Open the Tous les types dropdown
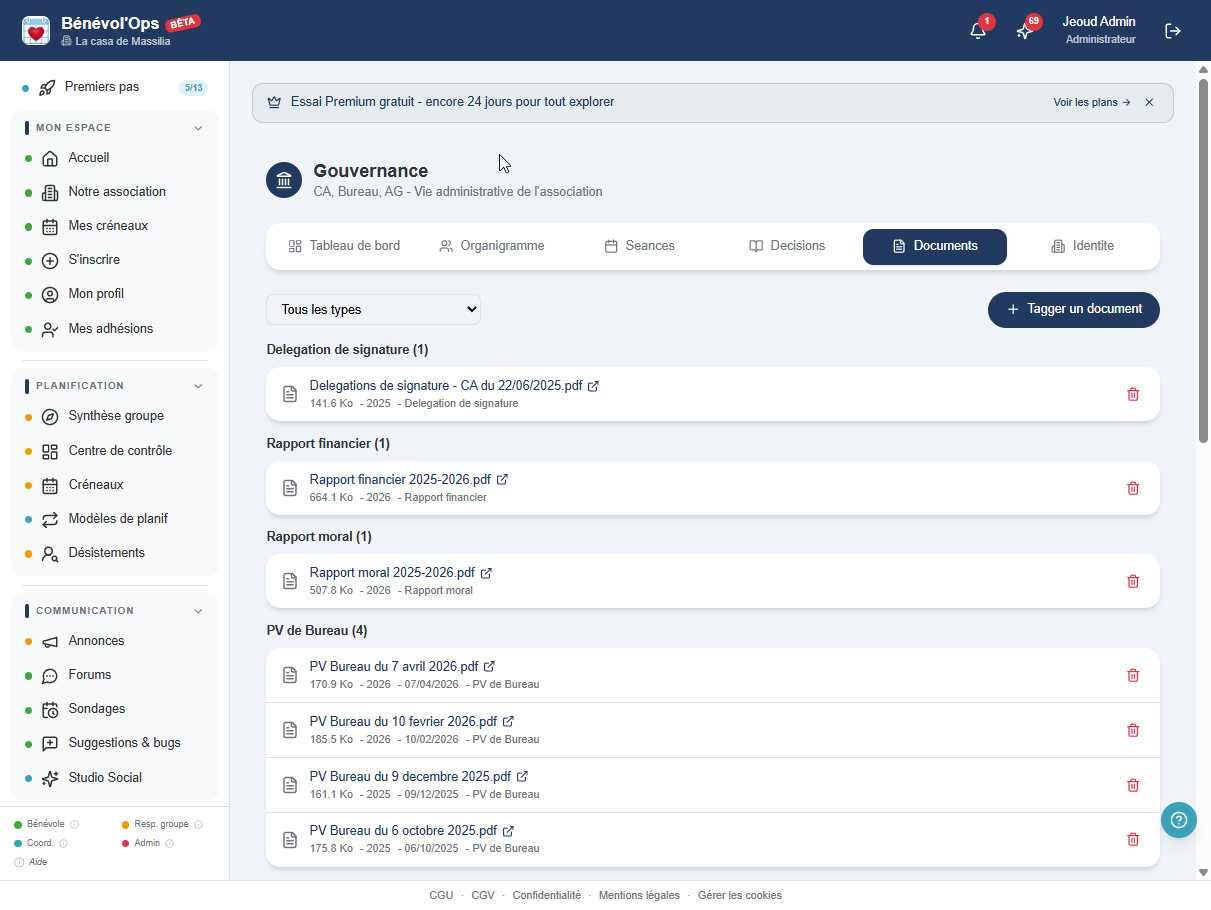The height and width of the screenshot is (910, 1211). point(373,310)
